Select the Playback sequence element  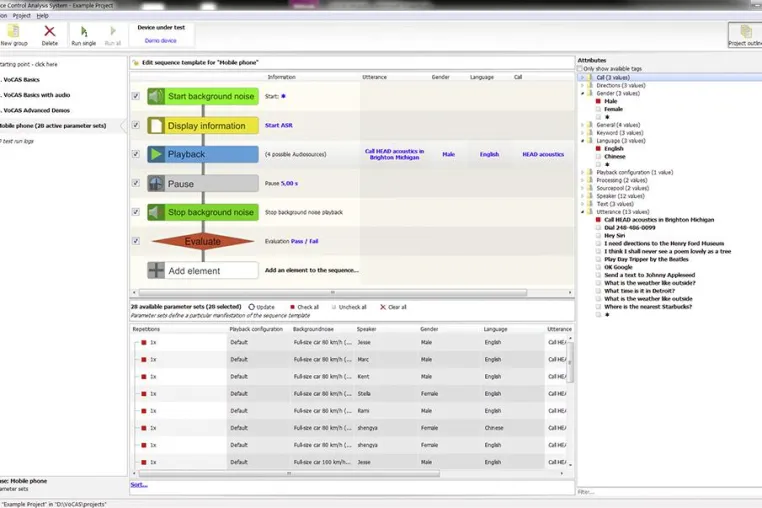coord(203,154)
